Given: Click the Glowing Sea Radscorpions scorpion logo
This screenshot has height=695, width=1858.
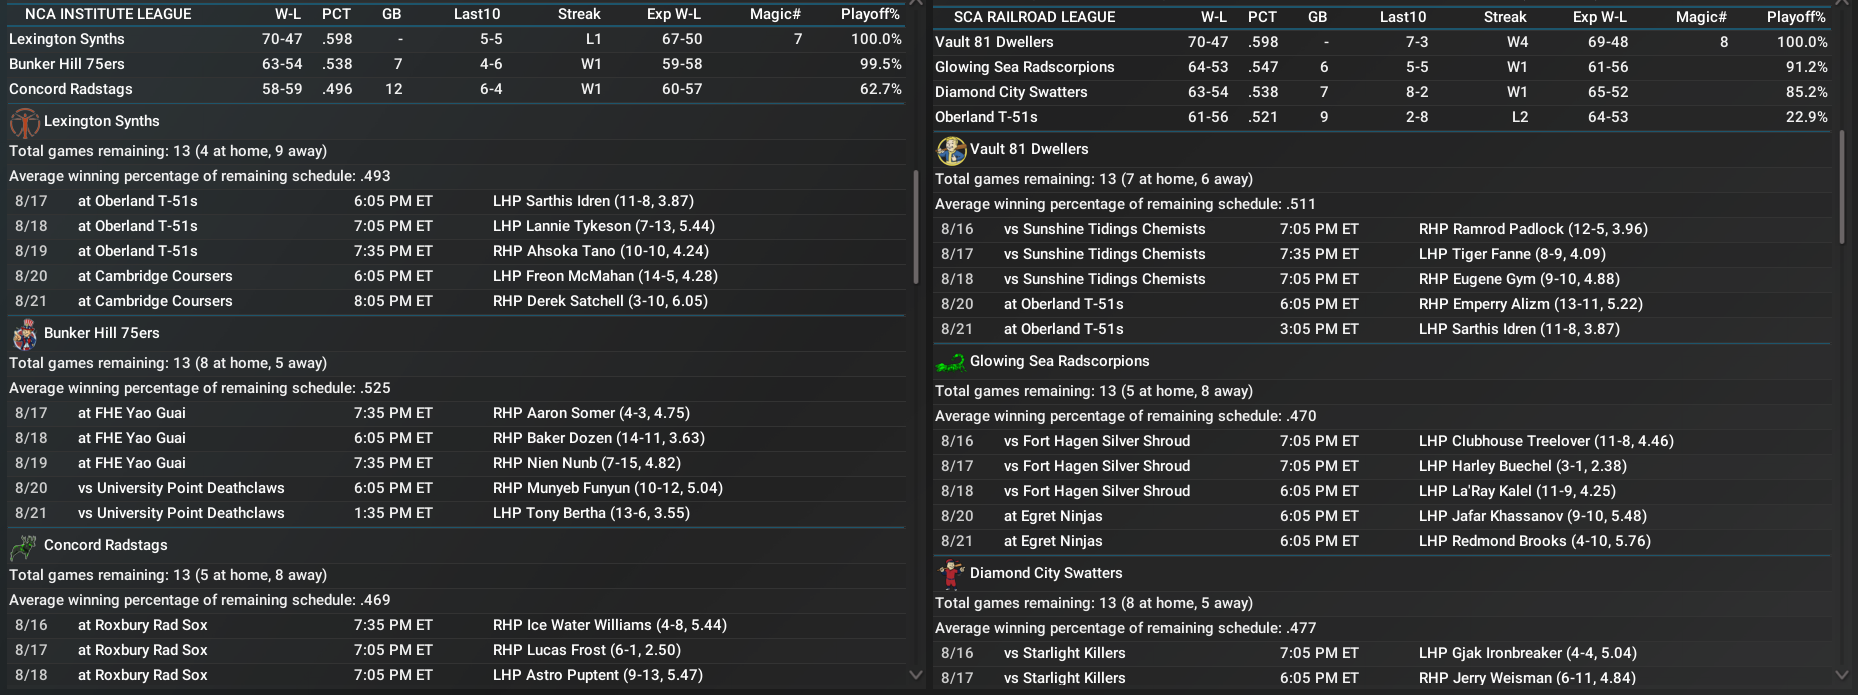Looking at the screenshot, I should tap(950, 362).
